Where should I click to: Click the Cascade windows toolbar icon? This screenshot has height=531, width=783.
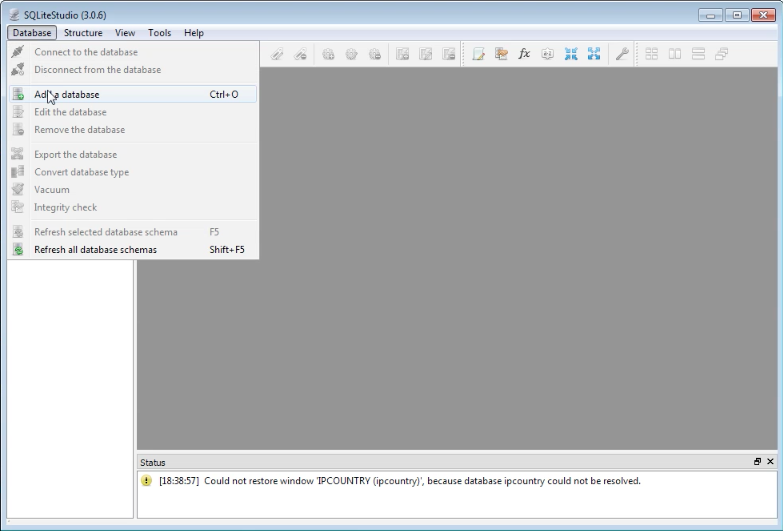click(721, 54)
